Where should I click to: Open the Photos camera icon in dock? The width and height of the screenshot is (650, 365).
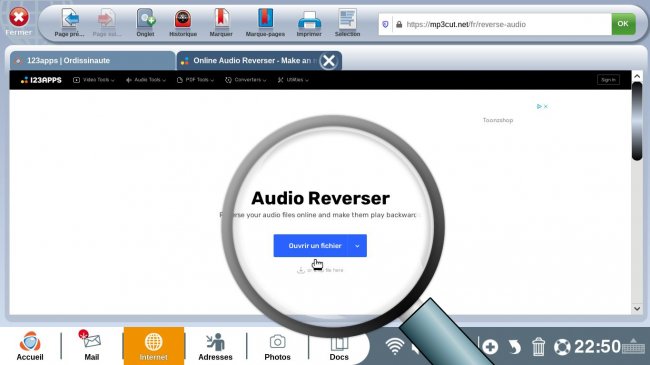277,342
